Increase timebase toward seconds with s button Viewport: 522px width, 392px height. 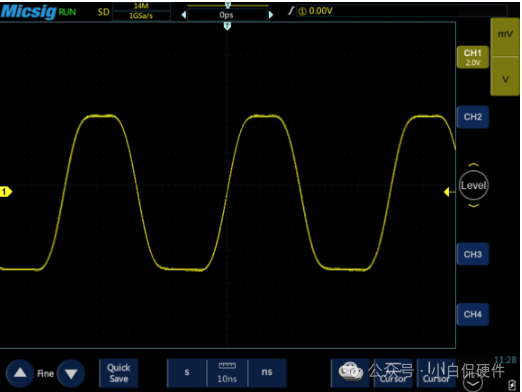click(x=187, y=373)
